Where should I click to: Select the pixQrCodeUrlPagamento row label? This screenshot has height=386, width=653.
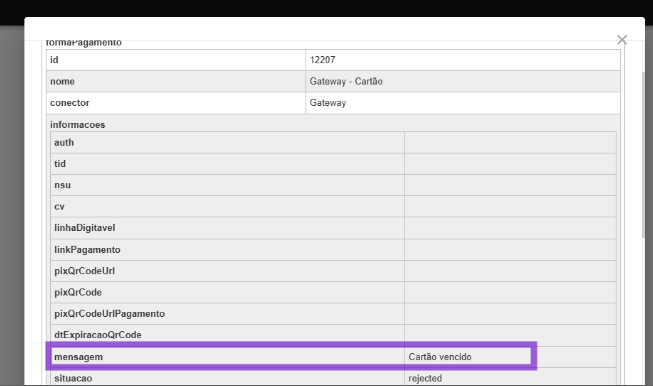coord(110,314)
